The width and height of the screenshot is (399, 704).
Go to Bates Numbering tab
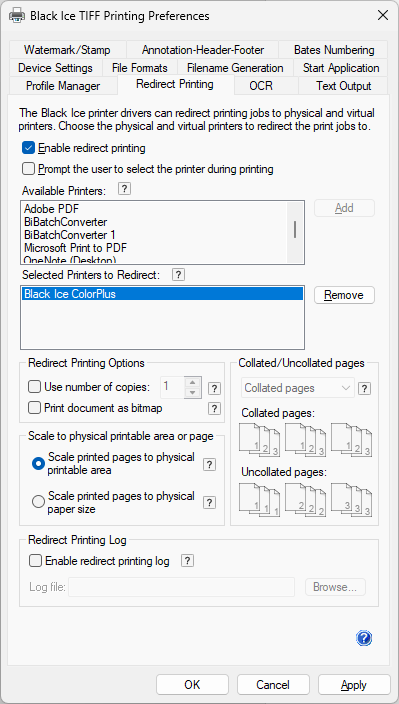point(334,50)
